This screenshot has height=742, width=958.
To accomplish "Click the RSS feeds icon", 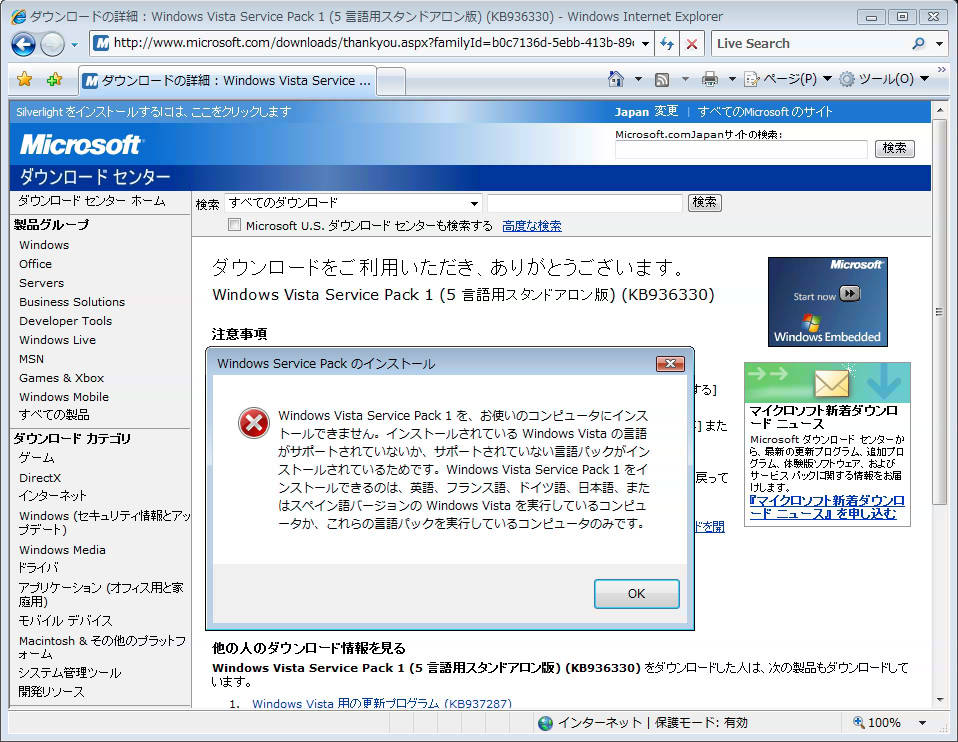I will coord(662,79).
